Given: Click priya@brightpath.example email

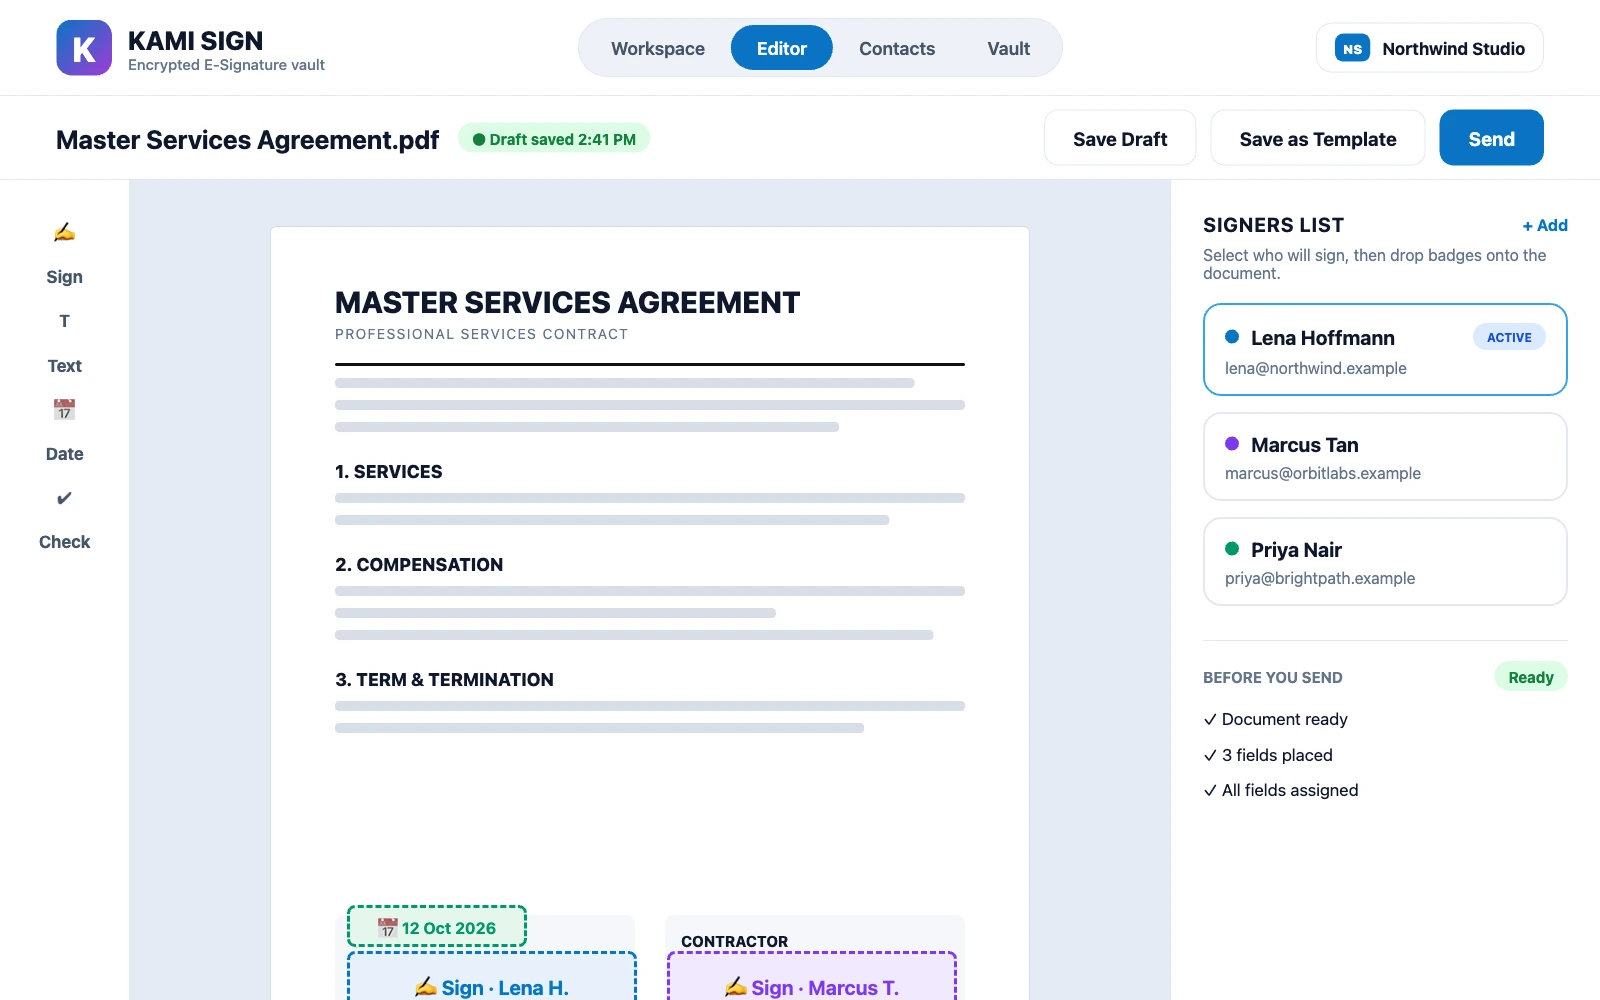Looking at the screenshot, I should tap(1320, 578).
